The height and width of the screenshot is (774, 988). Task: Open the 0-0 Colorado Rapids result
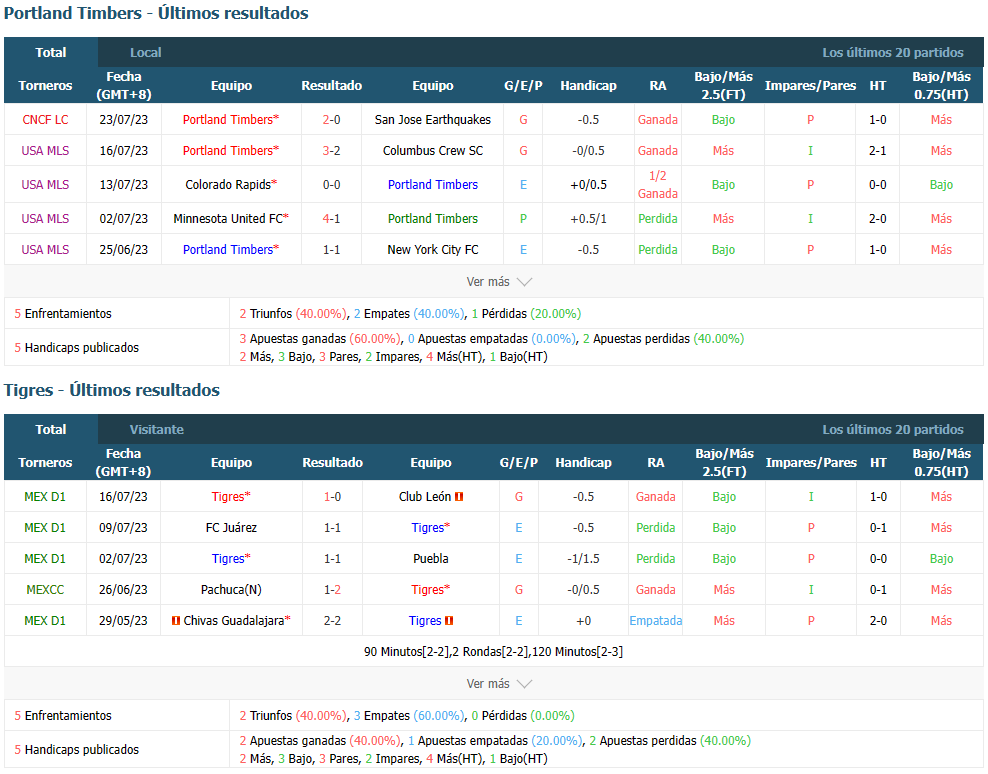click(x=331, y=185)
